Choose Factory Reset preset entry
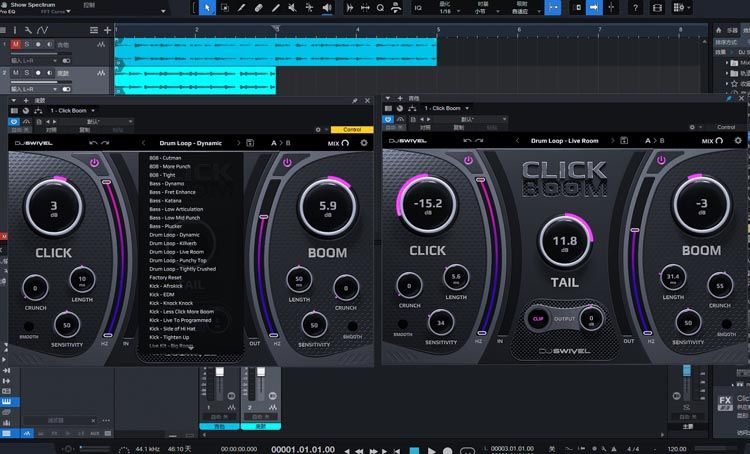 (165, 277)
